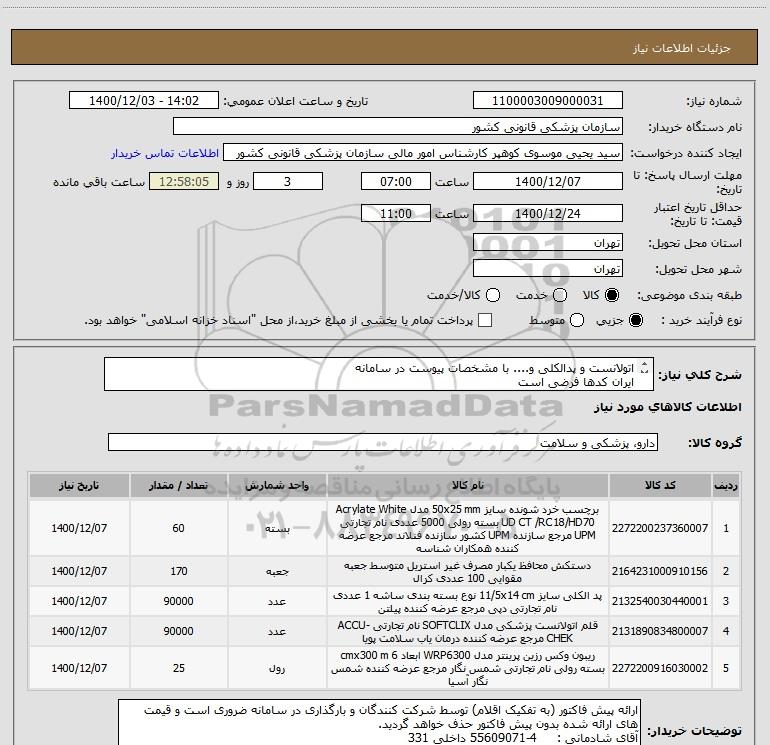Click the ریبون وکس رزین WRP6300 item name
The image size is (770, 745).
pyautogui.click(x=468, y=668)
